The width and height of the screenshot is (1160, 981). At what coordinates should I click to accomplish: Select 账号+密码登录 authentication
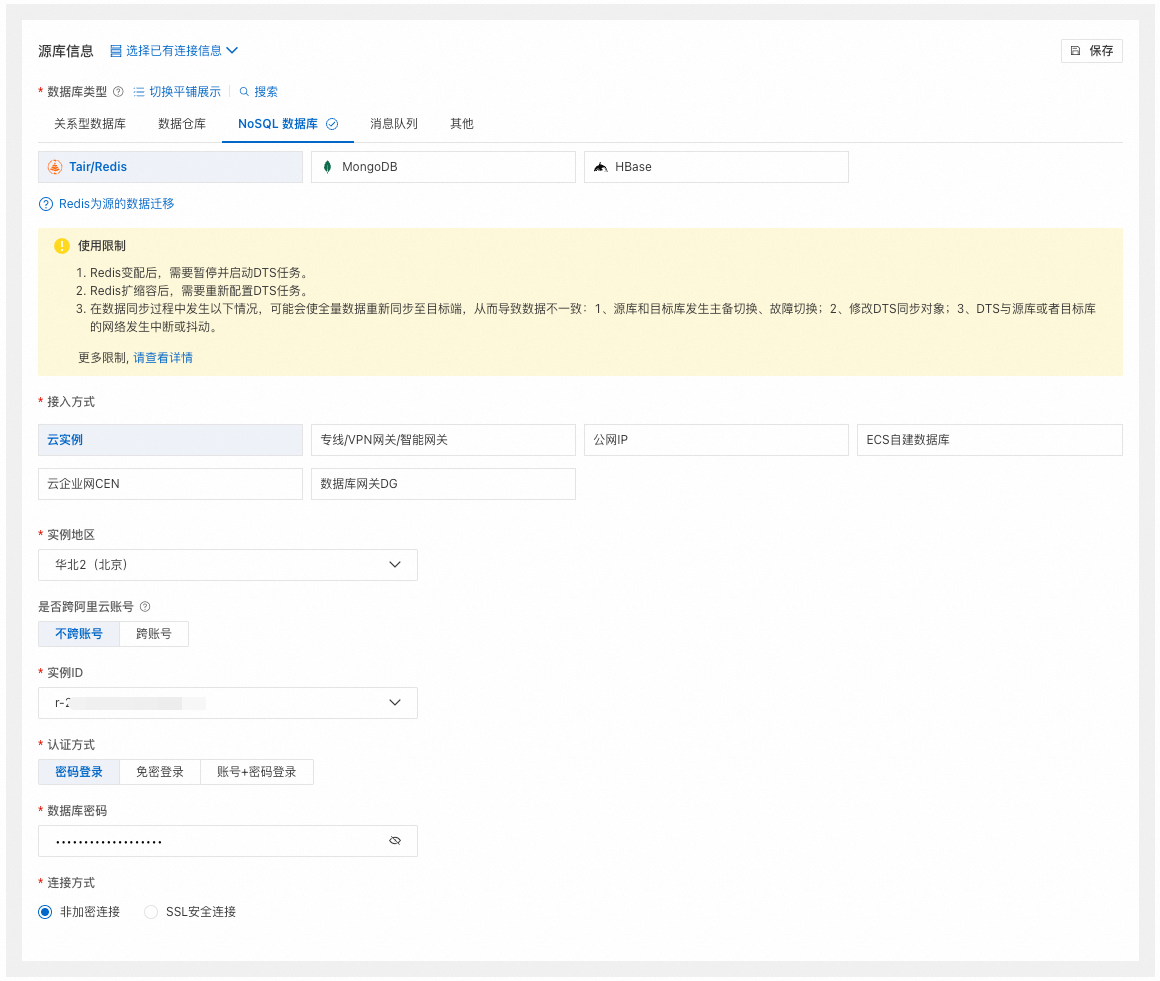[x=257, y=772]
